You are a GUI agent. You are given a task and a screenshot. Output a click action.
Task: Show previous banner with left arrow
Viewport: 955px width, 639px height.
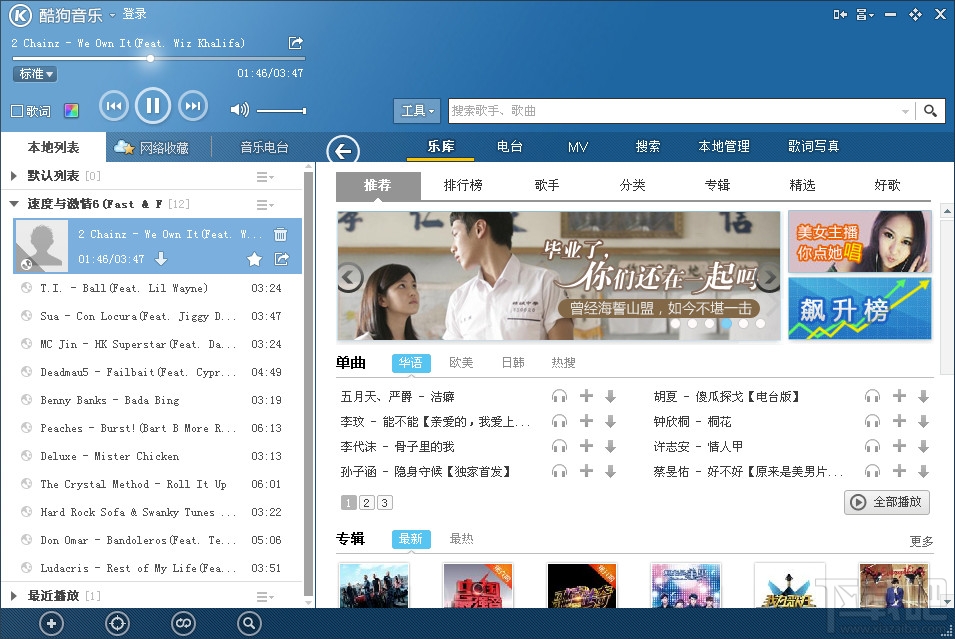350,277
